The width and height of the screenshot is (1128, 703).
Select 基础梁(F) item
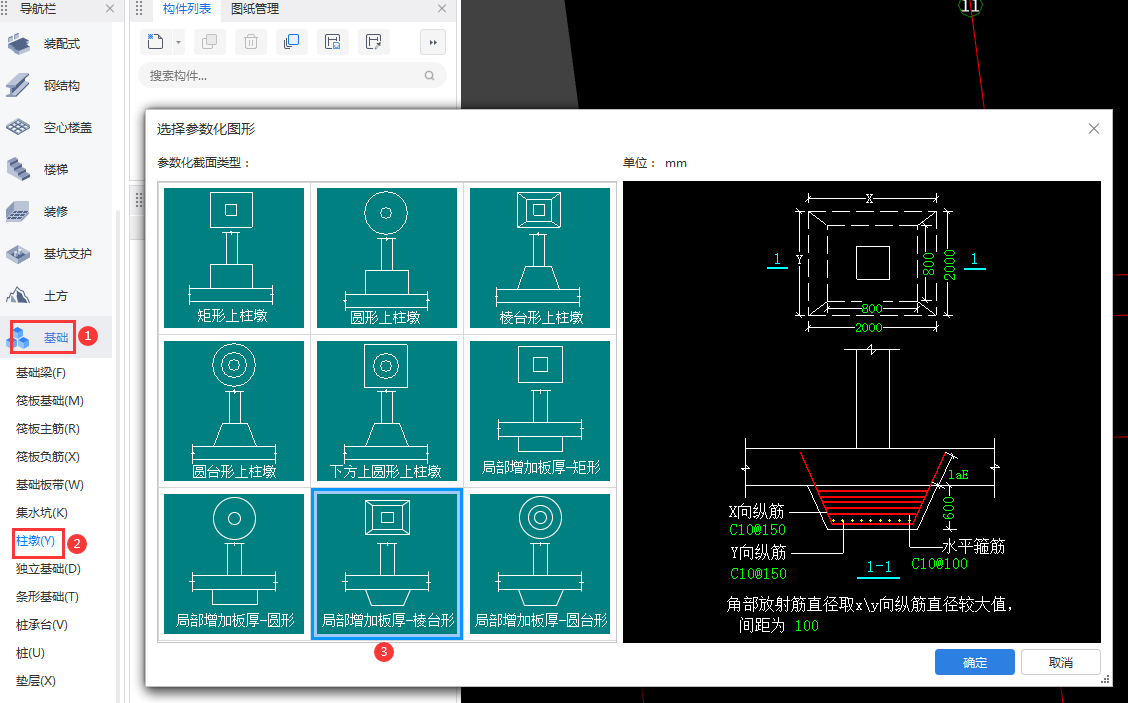click(41, 373)
